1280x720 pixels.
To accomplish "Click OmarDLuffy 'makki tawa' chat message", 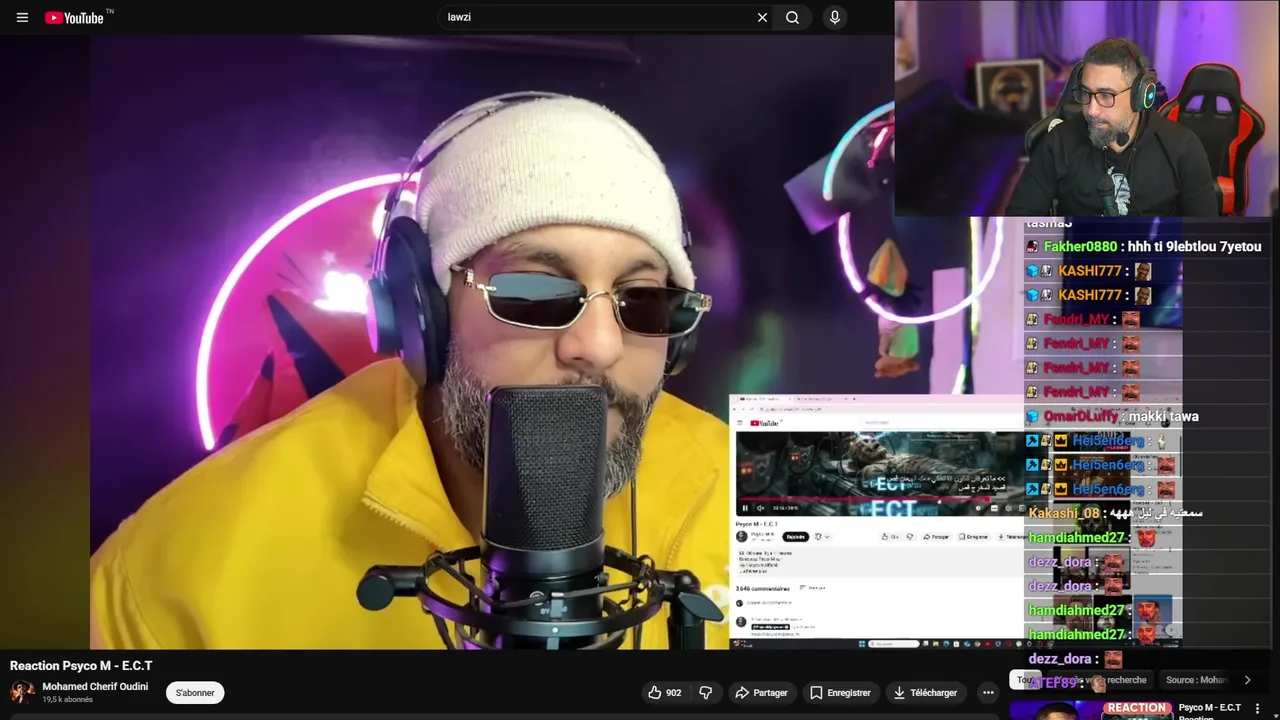I will pos(1112,417).
